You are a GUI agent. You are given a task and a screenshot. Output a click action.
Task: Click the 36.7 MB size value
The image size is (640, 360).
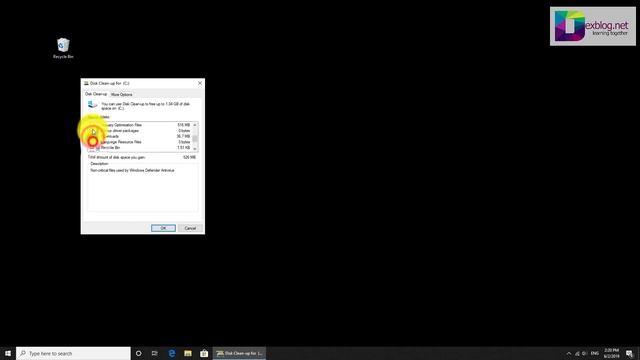[183, 136]
